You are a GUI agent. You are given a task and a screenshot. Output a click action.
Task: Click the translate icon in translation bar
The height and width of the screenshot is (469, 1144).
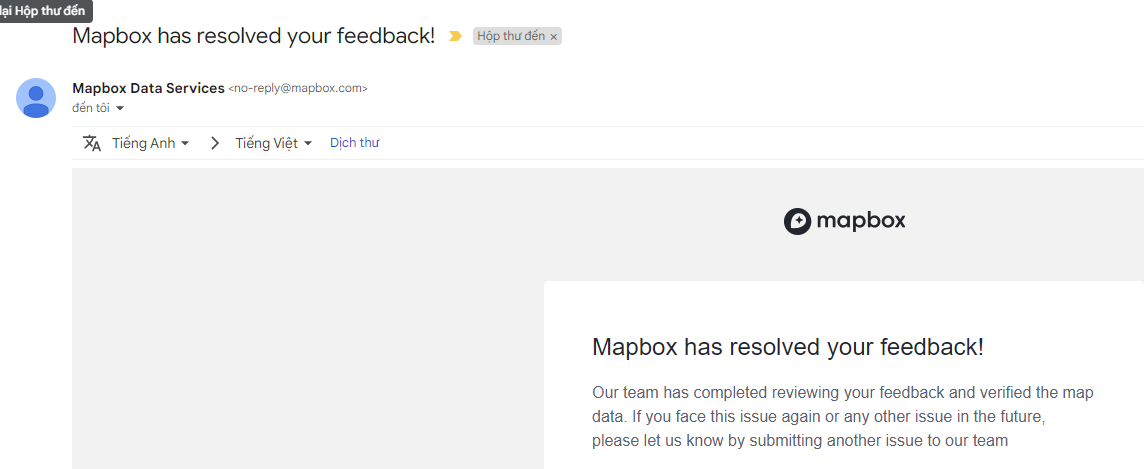point(92,143)
